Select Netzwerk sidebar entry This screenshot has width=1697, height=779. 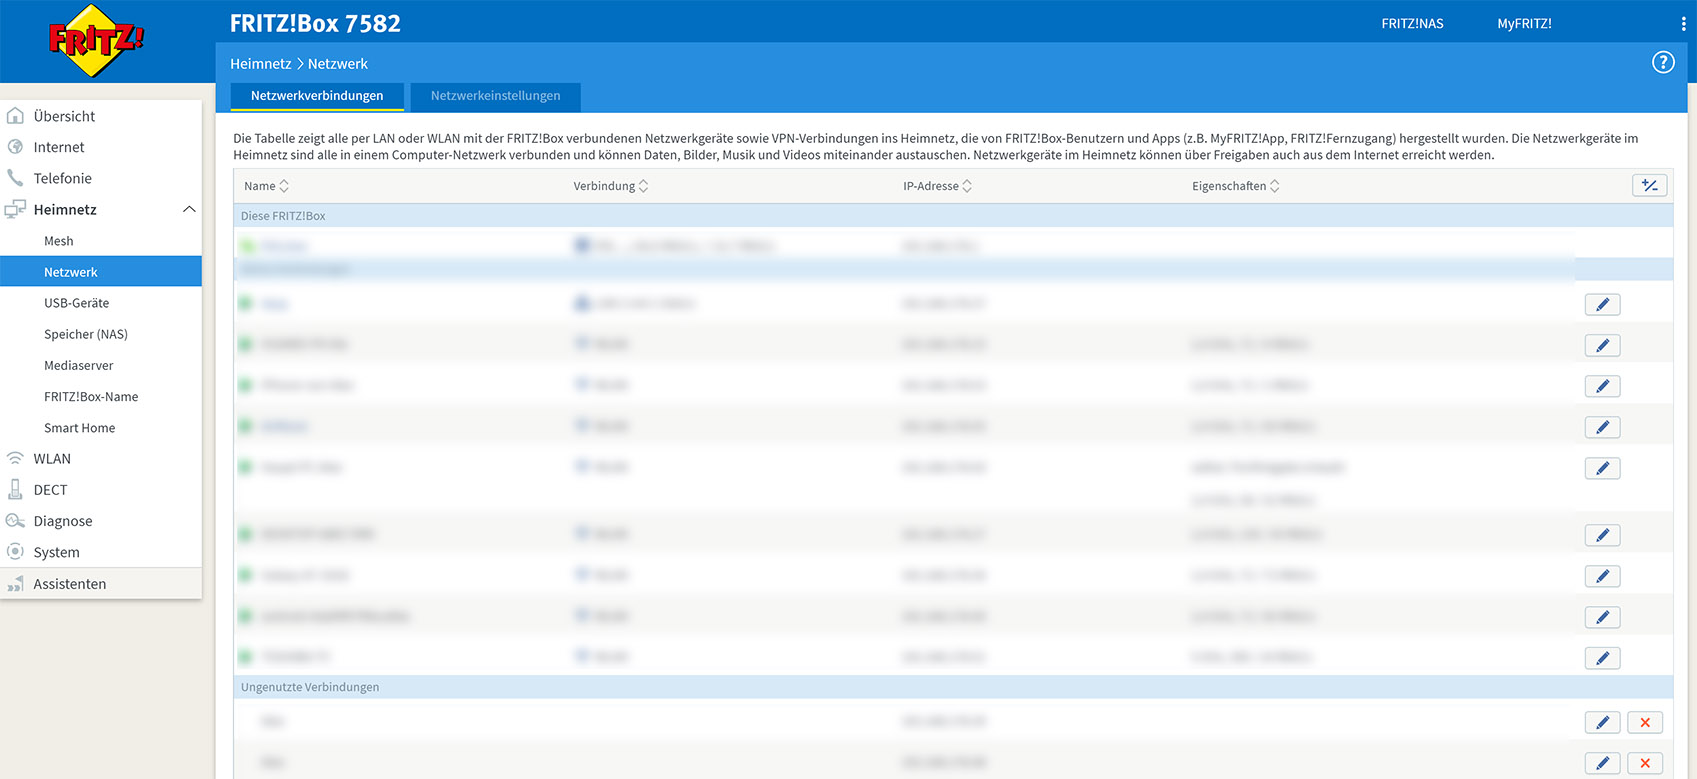101,272
